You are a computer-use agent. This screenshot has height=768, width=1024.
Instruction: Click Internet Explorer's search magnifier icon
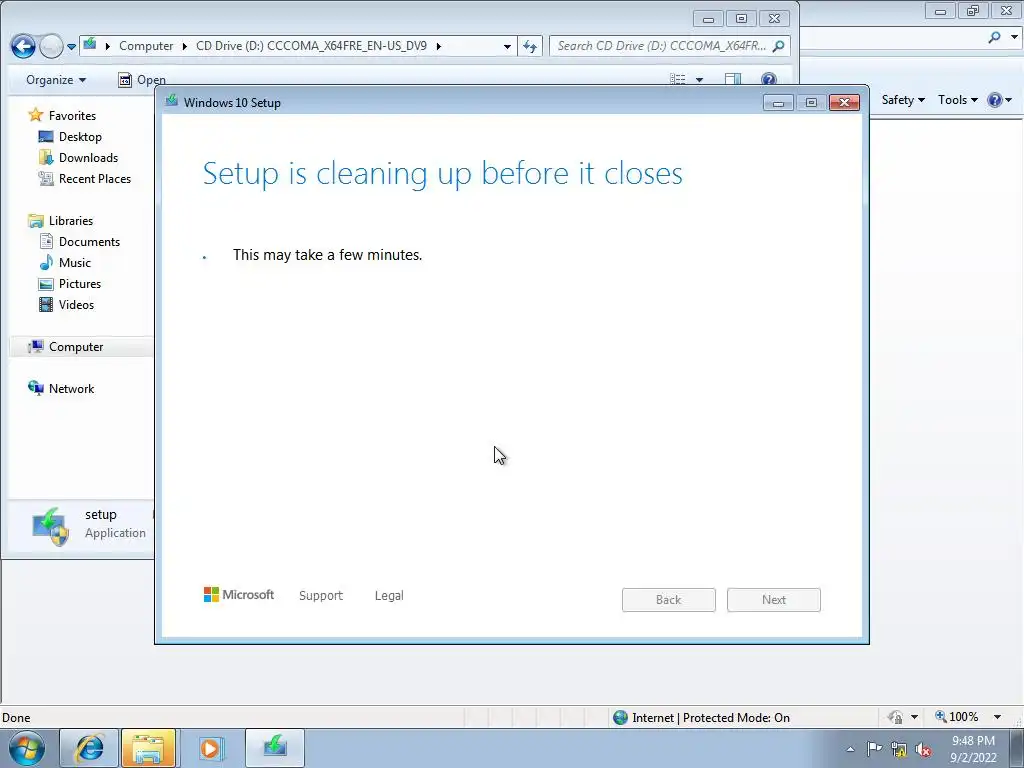click(x=995, y=37)
